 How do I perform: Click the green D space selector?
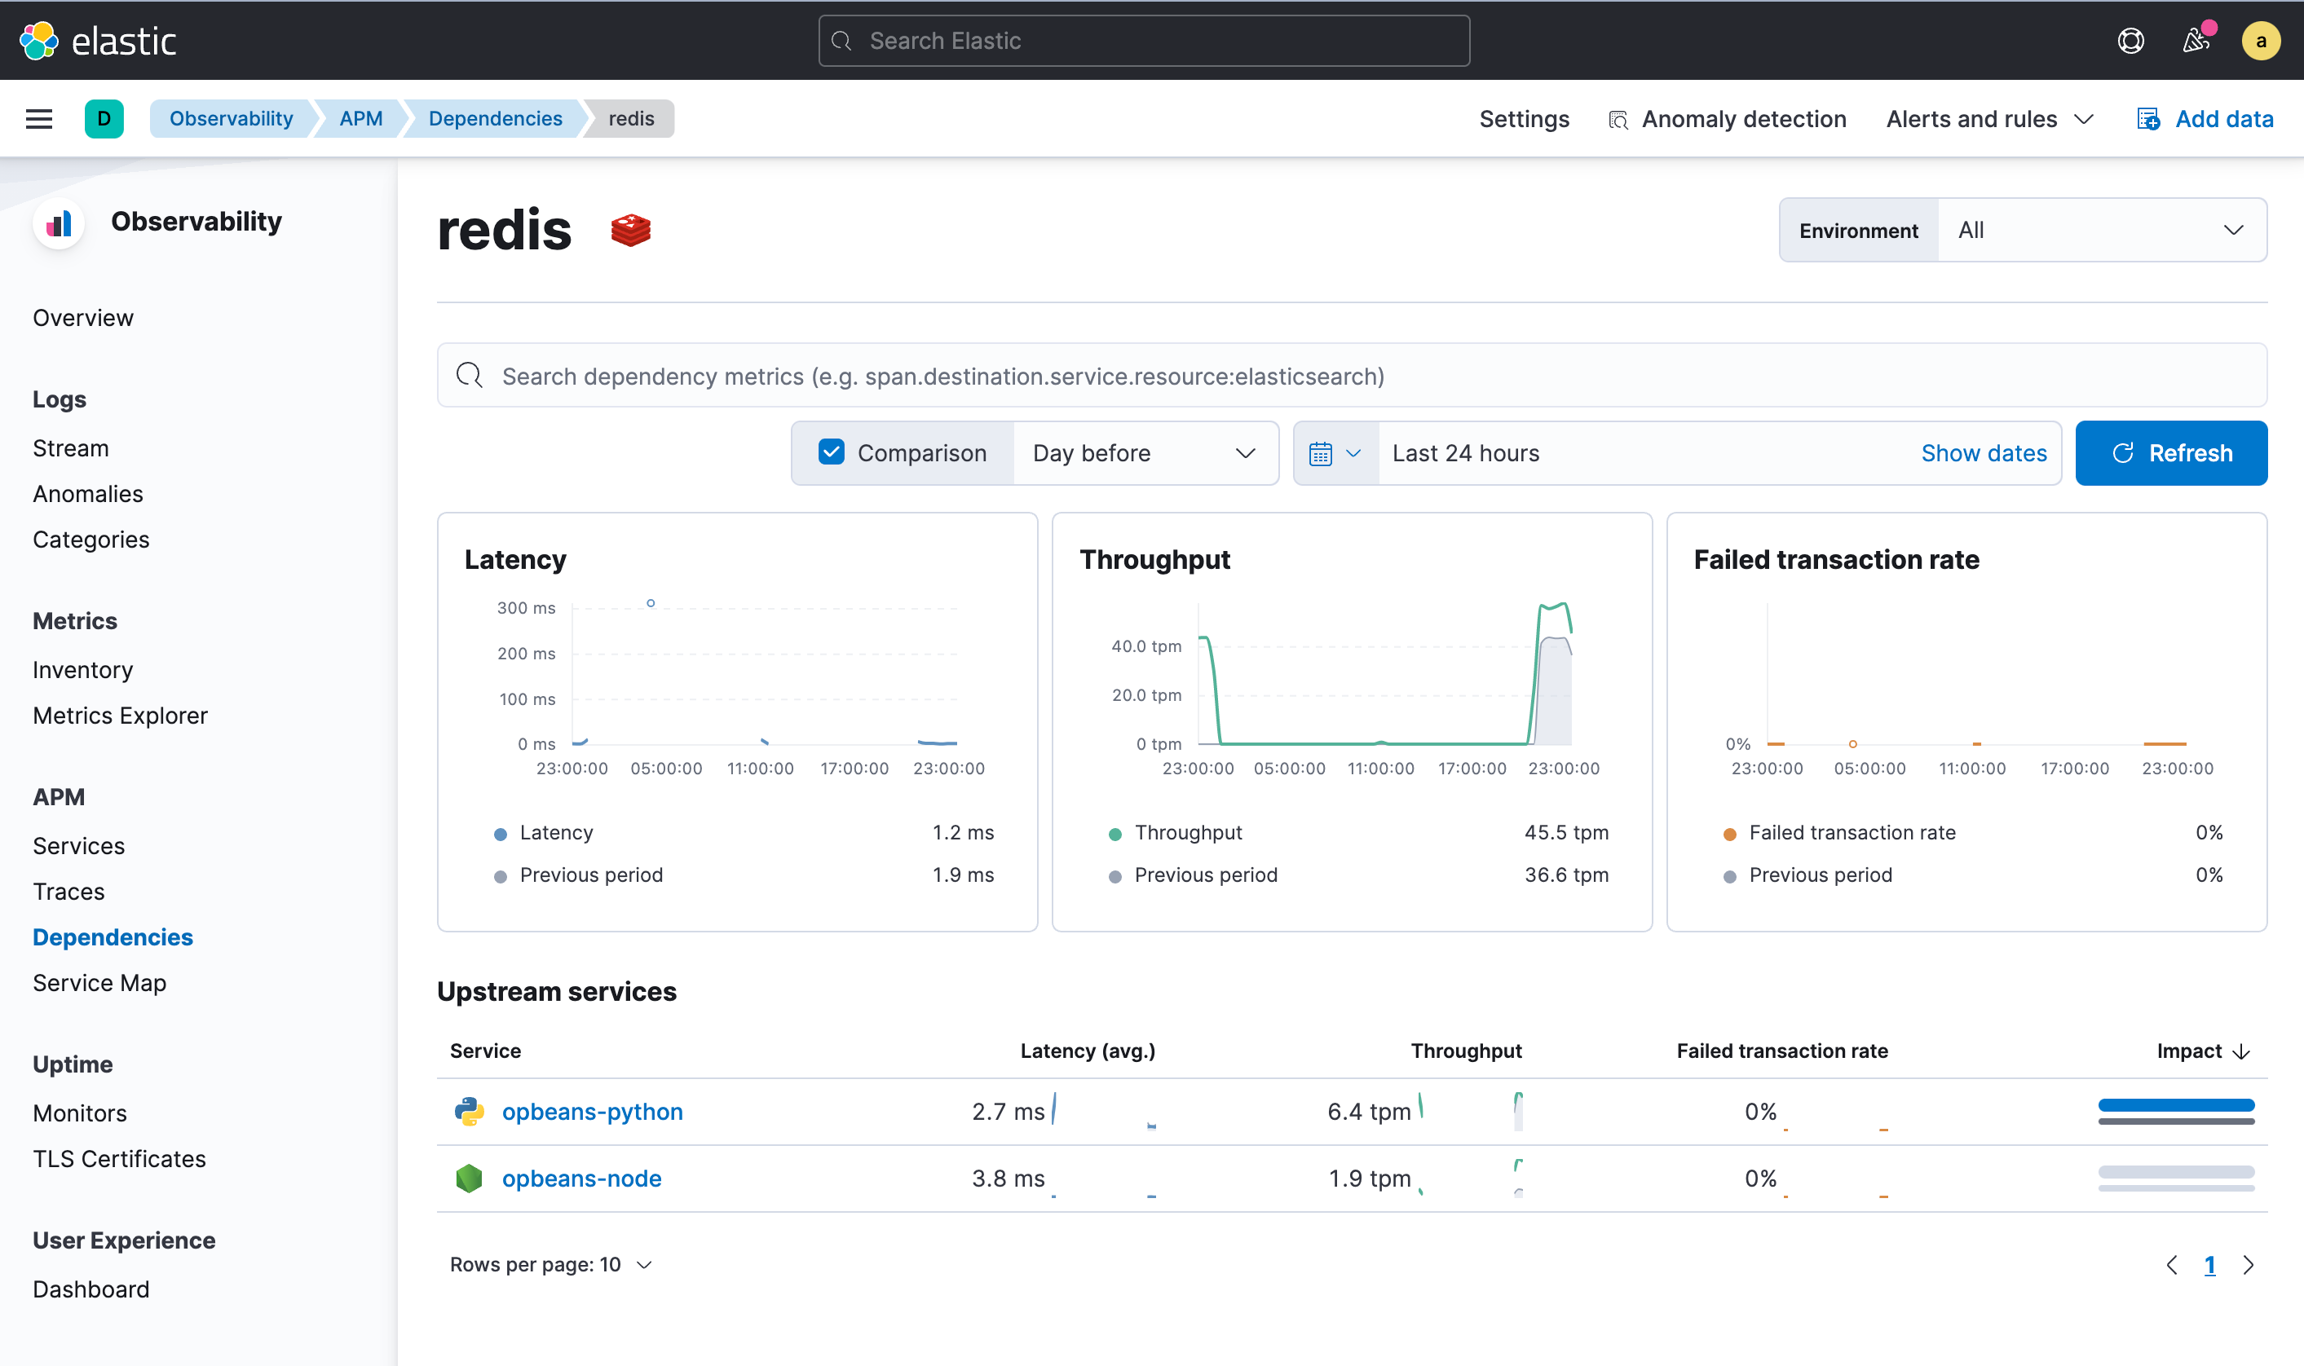pyautogui.click(x=104, y=119)
